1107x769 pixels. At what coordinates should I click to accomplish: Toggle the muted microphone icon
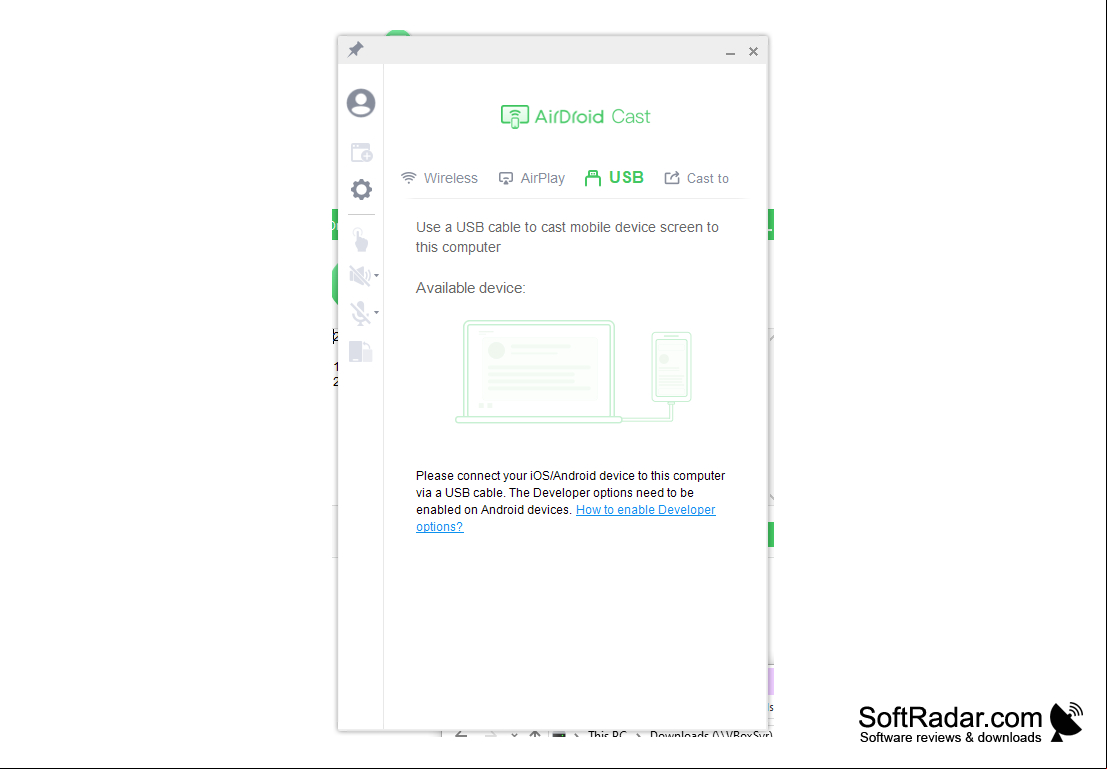tap(360, 313)
